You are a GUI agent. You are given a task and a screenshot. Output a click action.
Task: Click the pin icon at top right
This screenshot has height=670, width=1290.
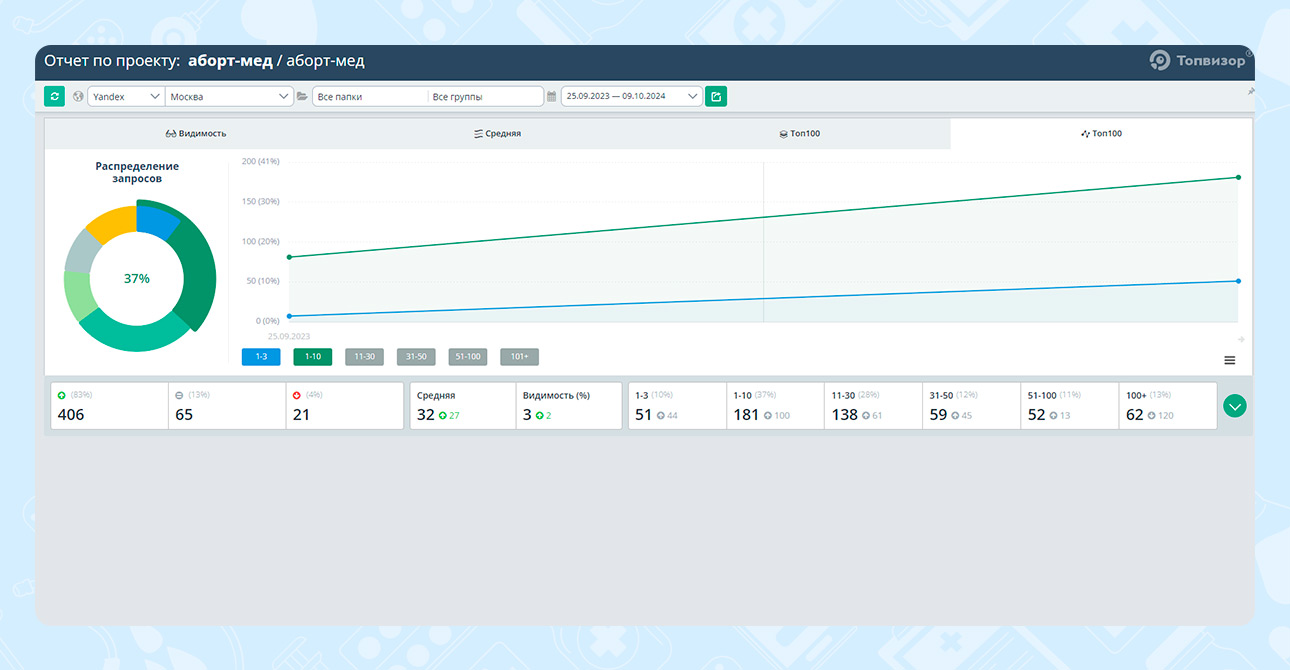pyautogui.click(x=1250, y=92)
